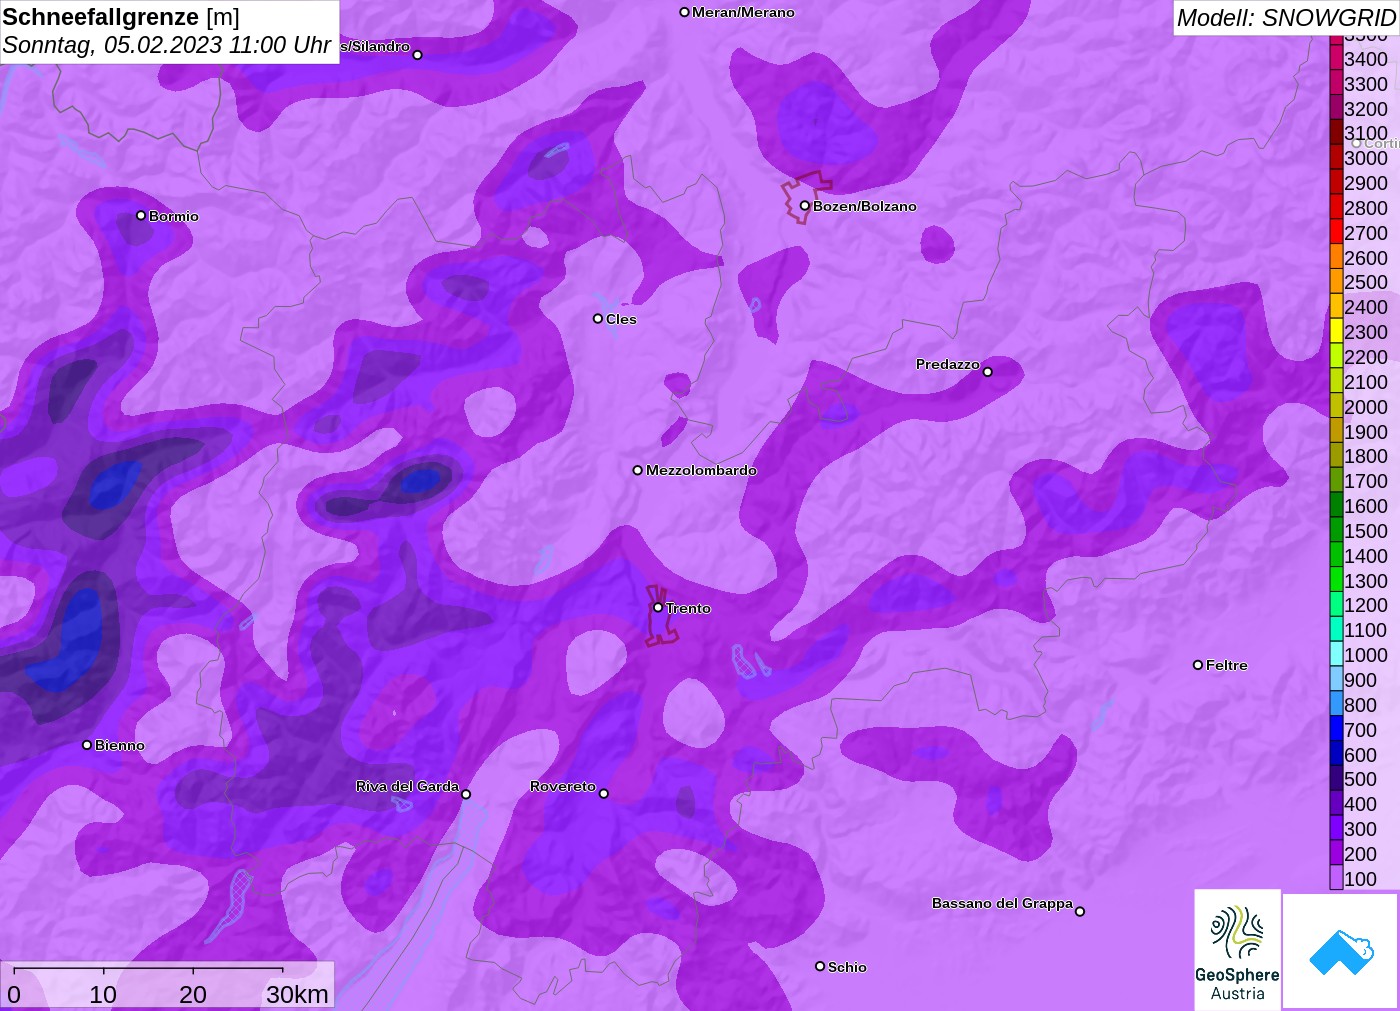Click the Rovereto label text
This screenshot has width=1400, height=1011.
563,786
